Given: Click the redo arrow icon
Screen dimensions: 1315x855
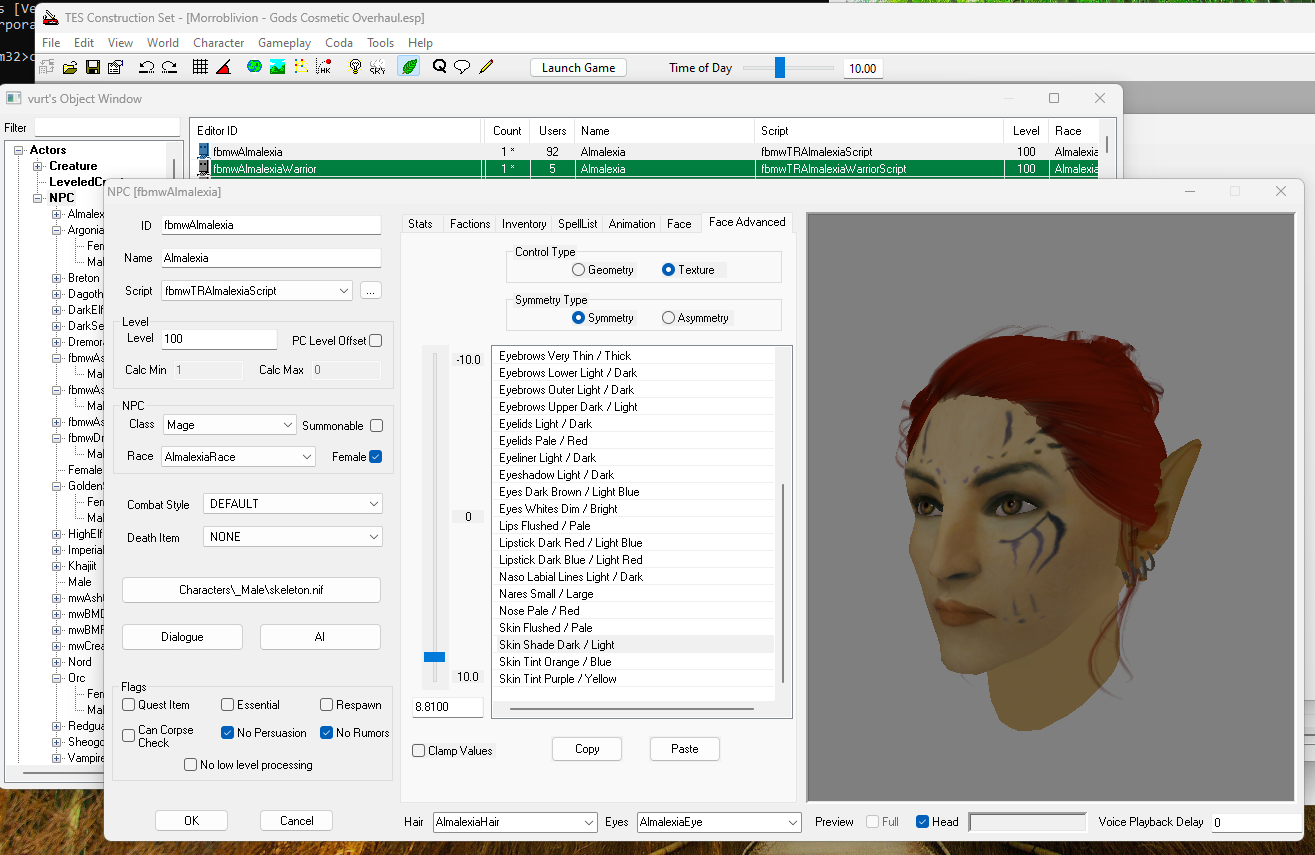Looking at the screenshot, I should [169, 67].
